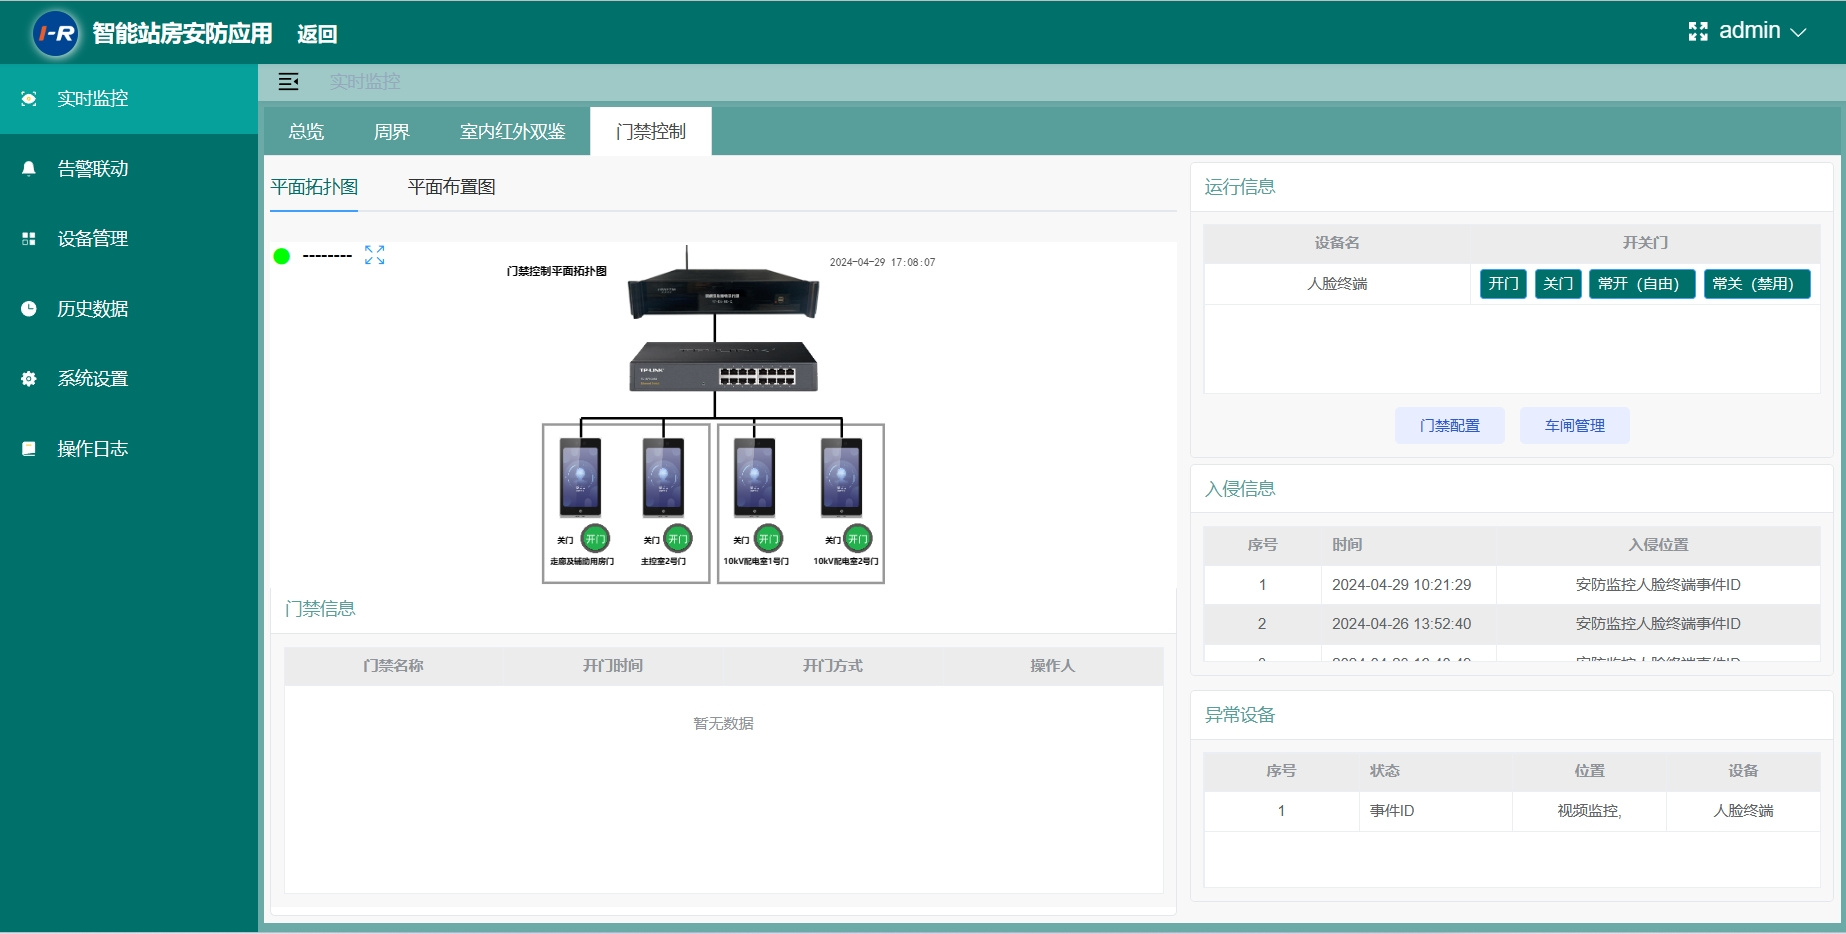Viewport: 1846px width, 934px height.
Task: Select the 门禁控制 tab
Action: [651, 132]
